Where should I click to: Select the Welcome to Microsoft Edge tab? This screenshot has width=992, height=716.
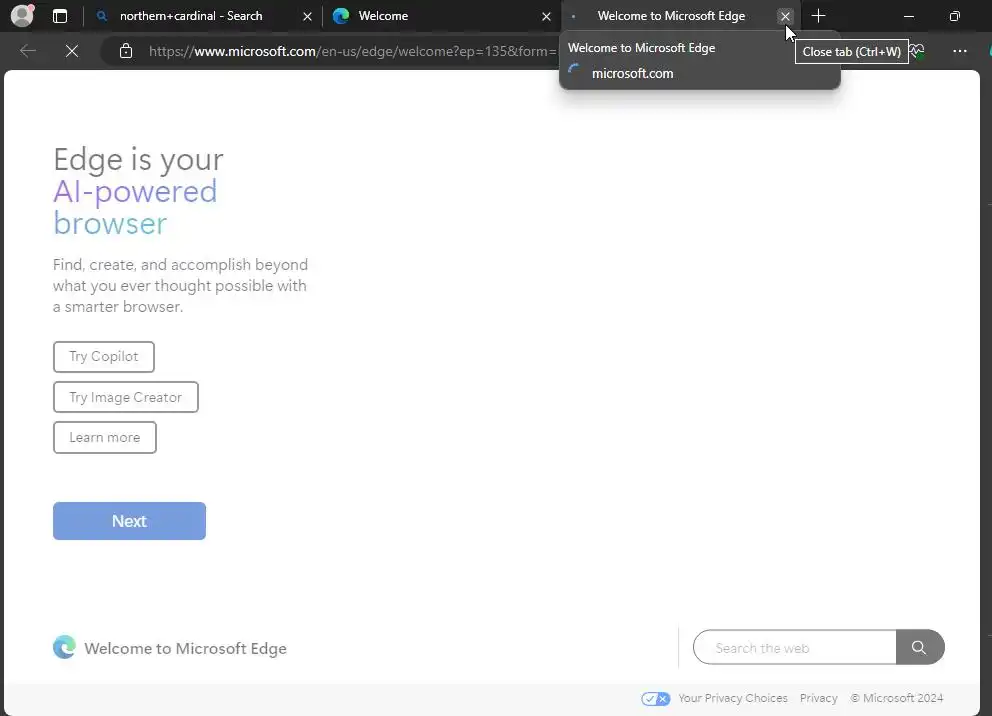pyautogui.click(x=671, y=16)
